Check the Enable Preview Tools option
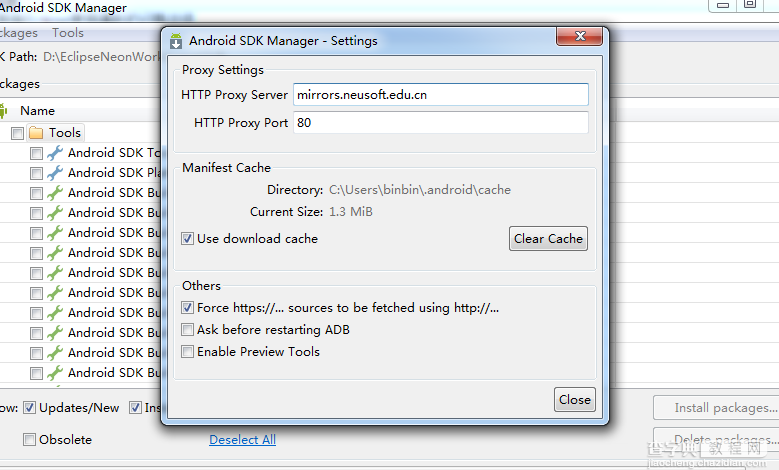The height and width of the screenshot is (470, 779). click(x=187, y=352)
